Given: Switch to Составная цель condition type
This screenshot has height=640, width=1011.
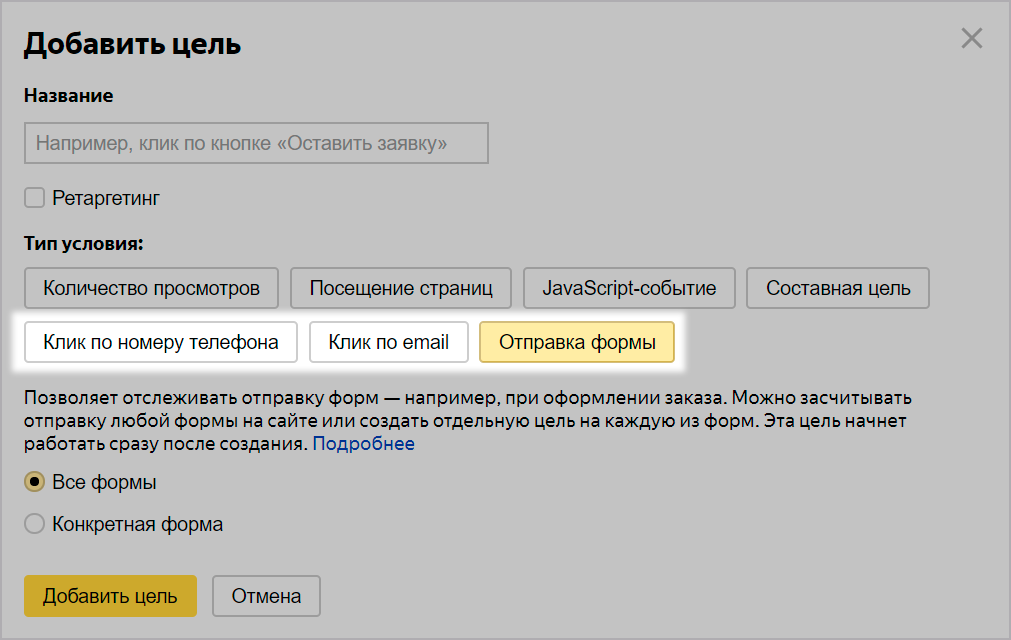Looking at the screenshot, I should tap(838, 288).
